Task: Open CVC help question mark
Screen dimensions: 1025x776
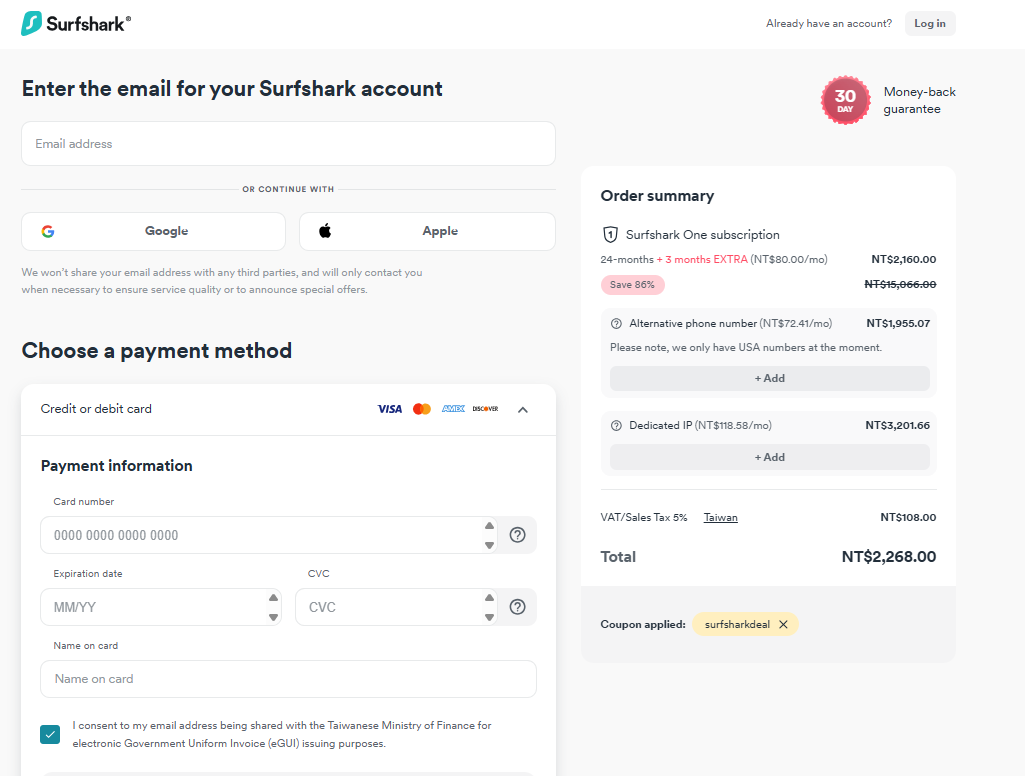Action: (517, 607)
